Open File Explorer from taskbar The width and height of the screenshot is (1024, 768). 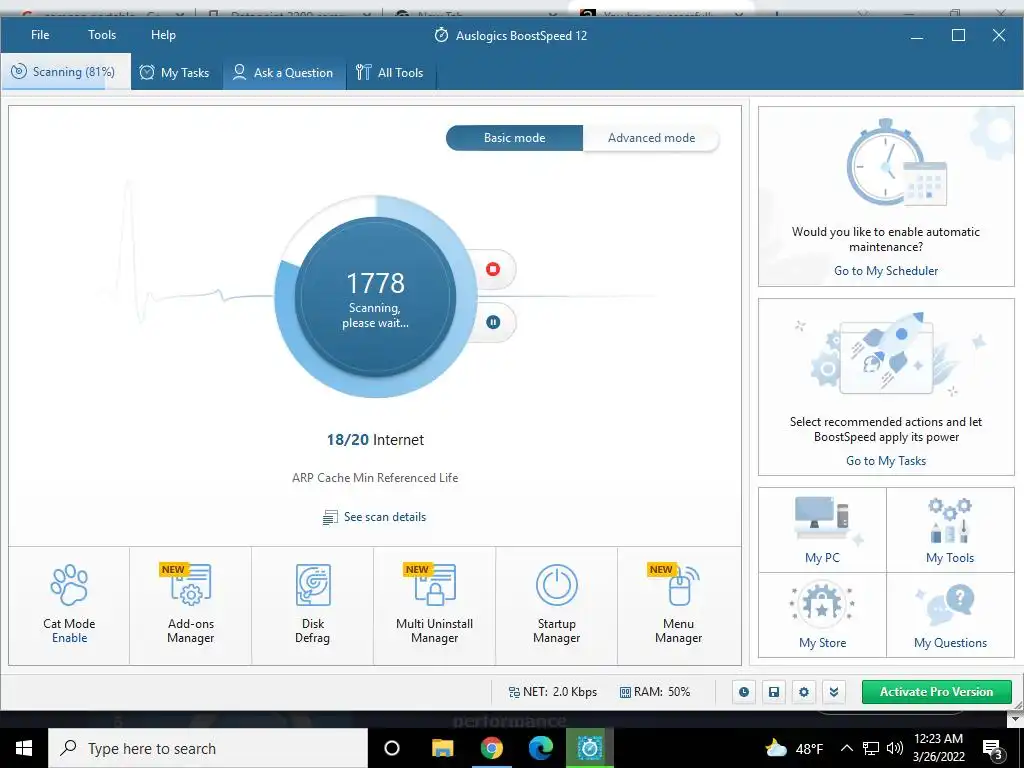tap(442, 748)
